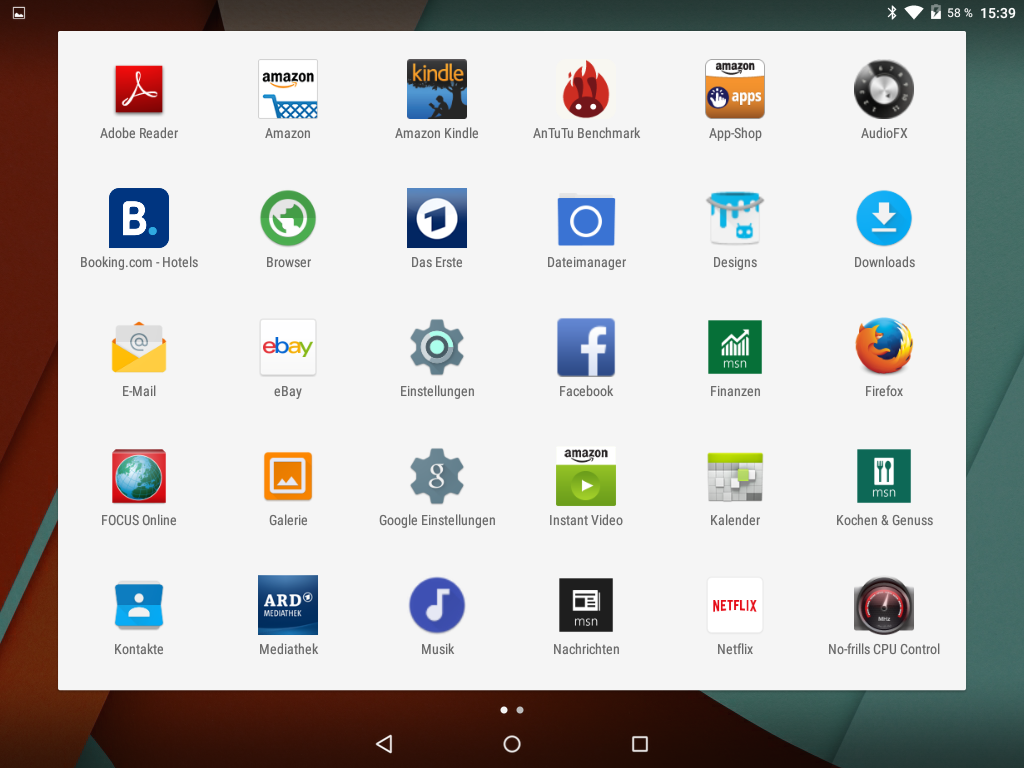Open Dateimanager file manager
This screenshot has width=1024, height=768.
click(x=586, y=219)
